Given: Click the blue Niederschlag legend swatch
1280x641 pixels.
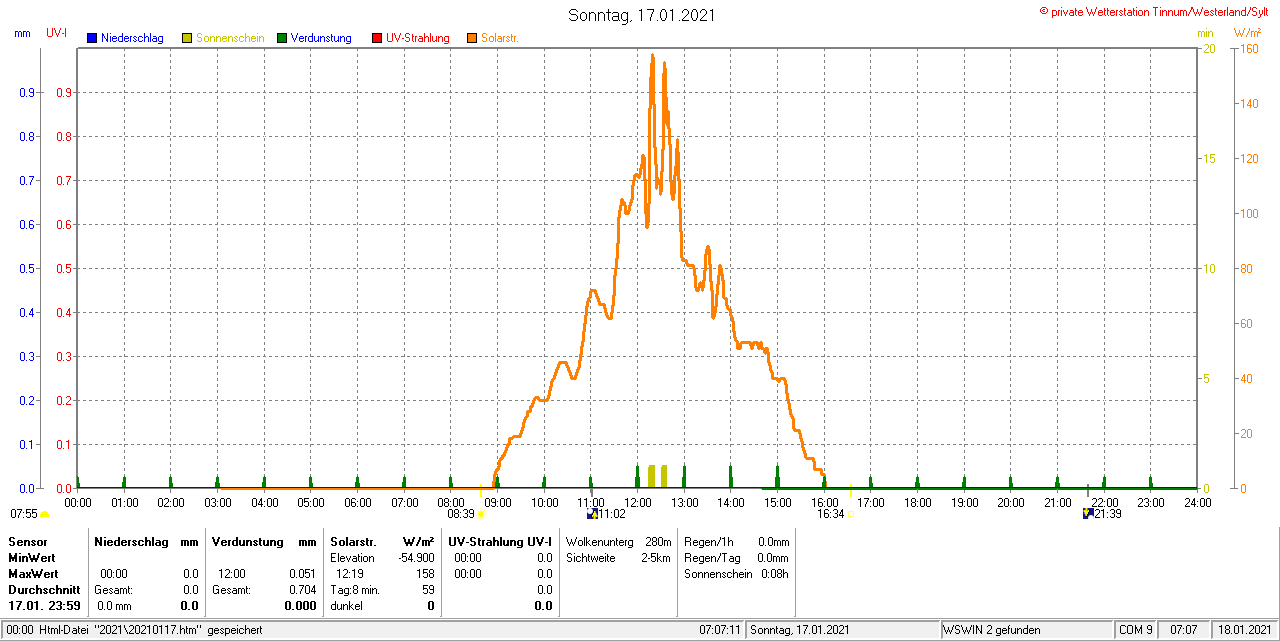Looking at the screenshot, I should click(x=91, y=38).
